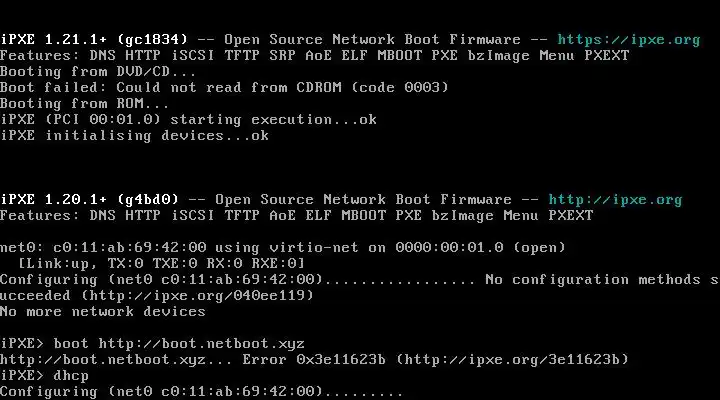Click the 'iPXE initialising devices...ok' line
Image resolution: width=720 pixels, height=400 pixels.
(x=134, y=136)
